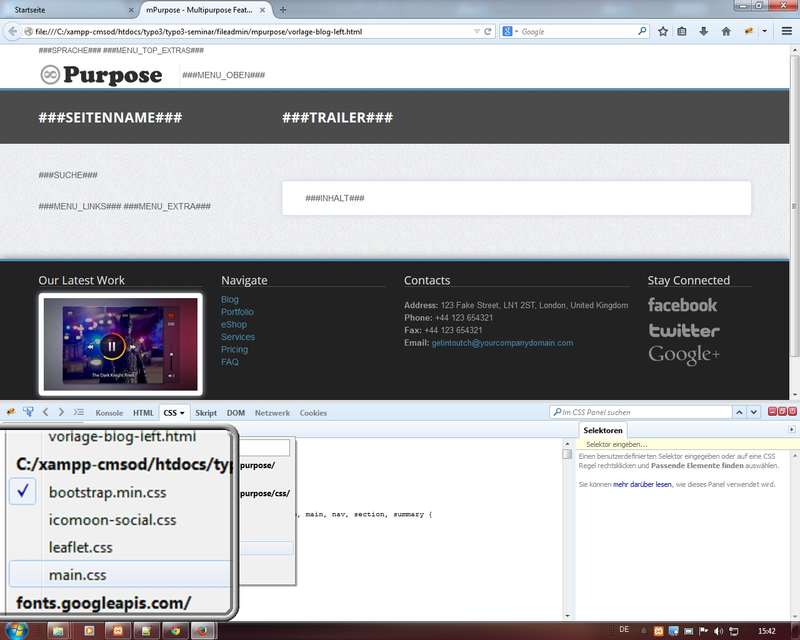
Task: Choose main.css from the stylesheet list
Action: click(77, 574)
